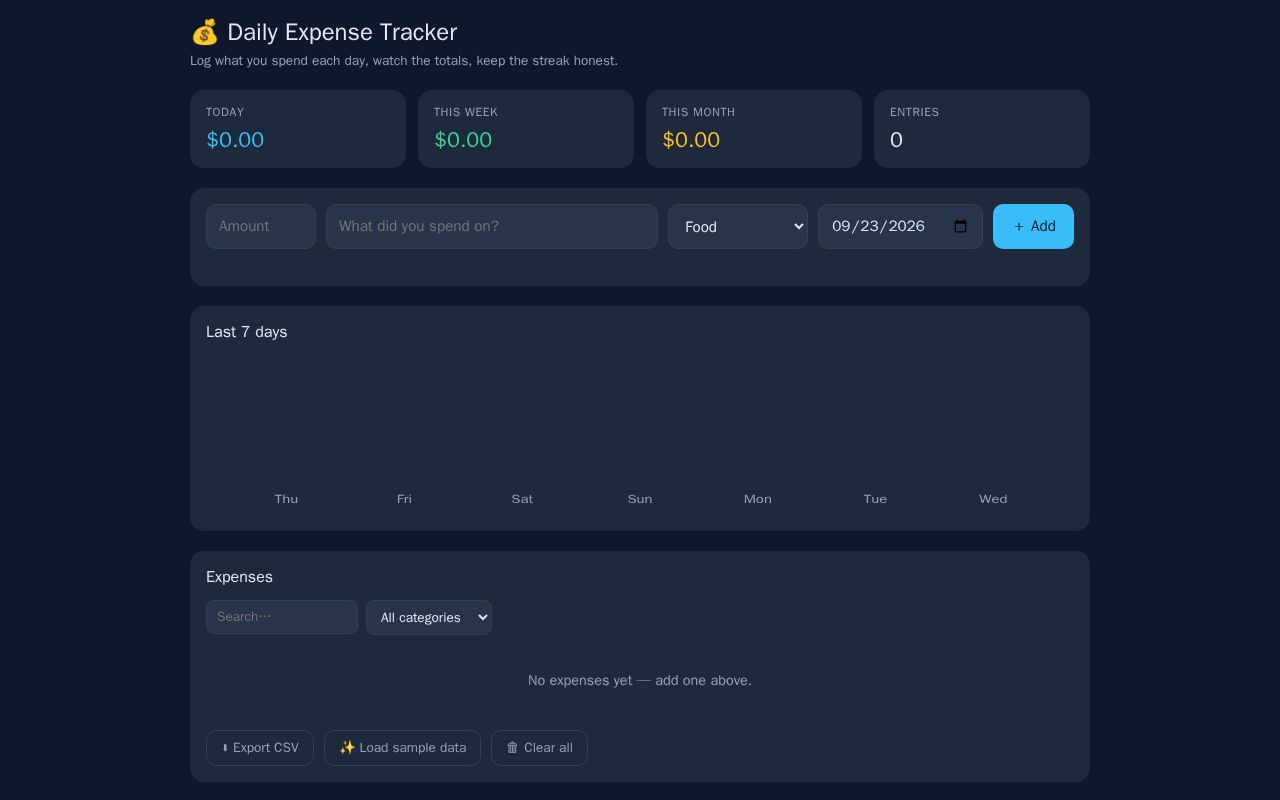Select the Today total $0.00 value
The height and width of the screenshot is (800, 1280).
235,140
